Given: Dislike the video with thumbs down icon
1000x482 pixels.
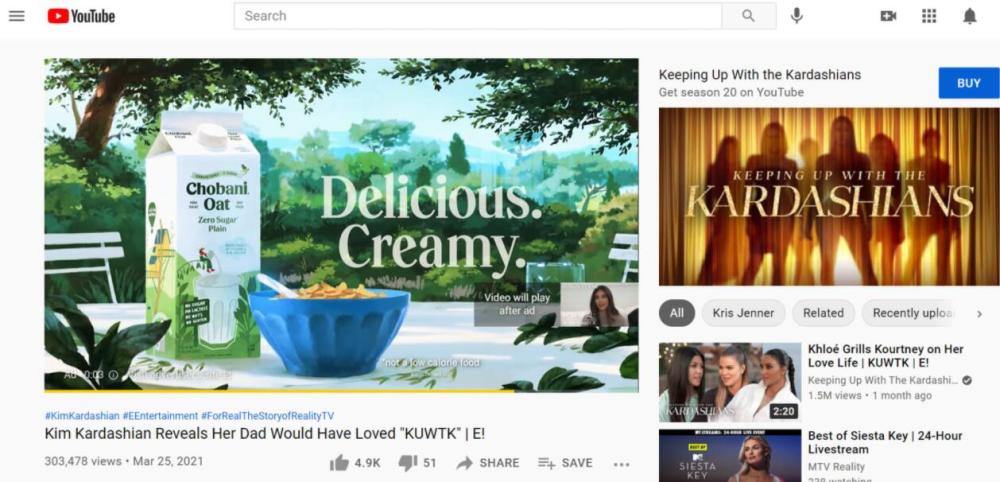Looking at the screenshot, I should [408, 463].
